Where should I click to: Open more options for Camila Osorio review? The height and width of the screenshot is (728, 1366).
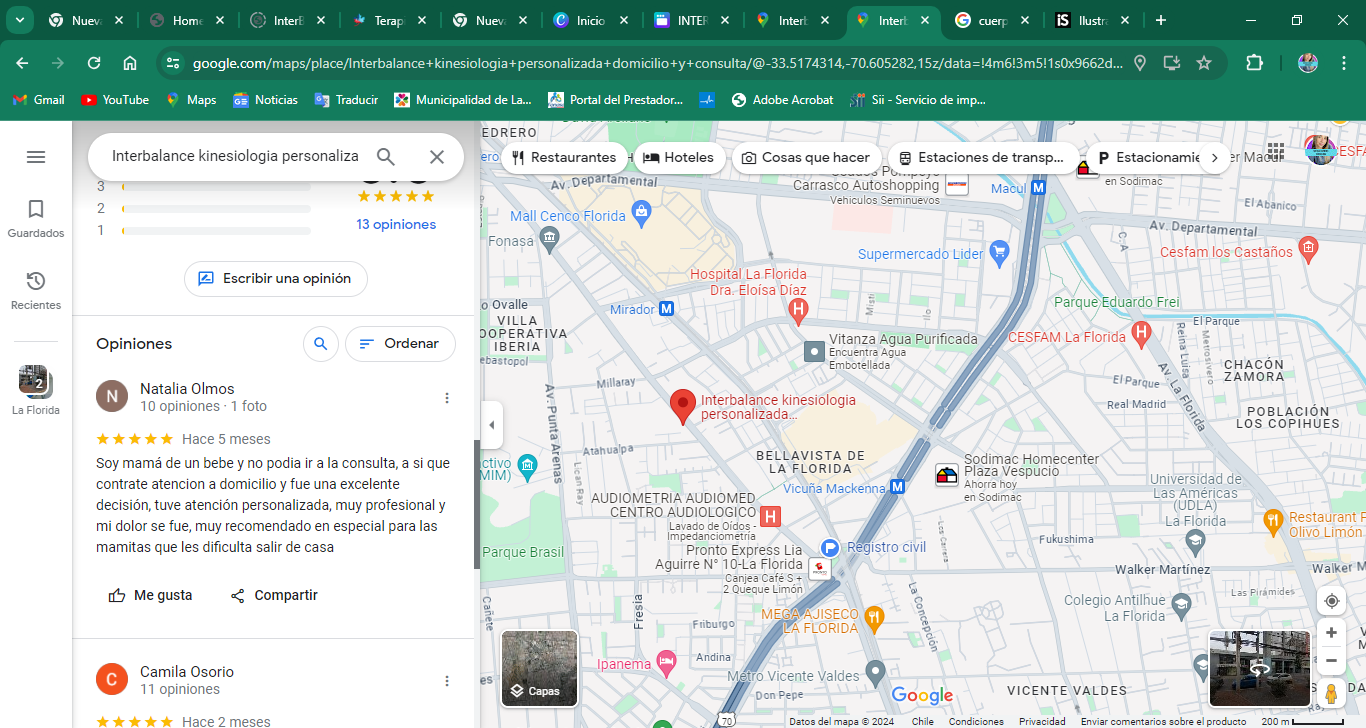pyautogui.click(x=447, y=681)
